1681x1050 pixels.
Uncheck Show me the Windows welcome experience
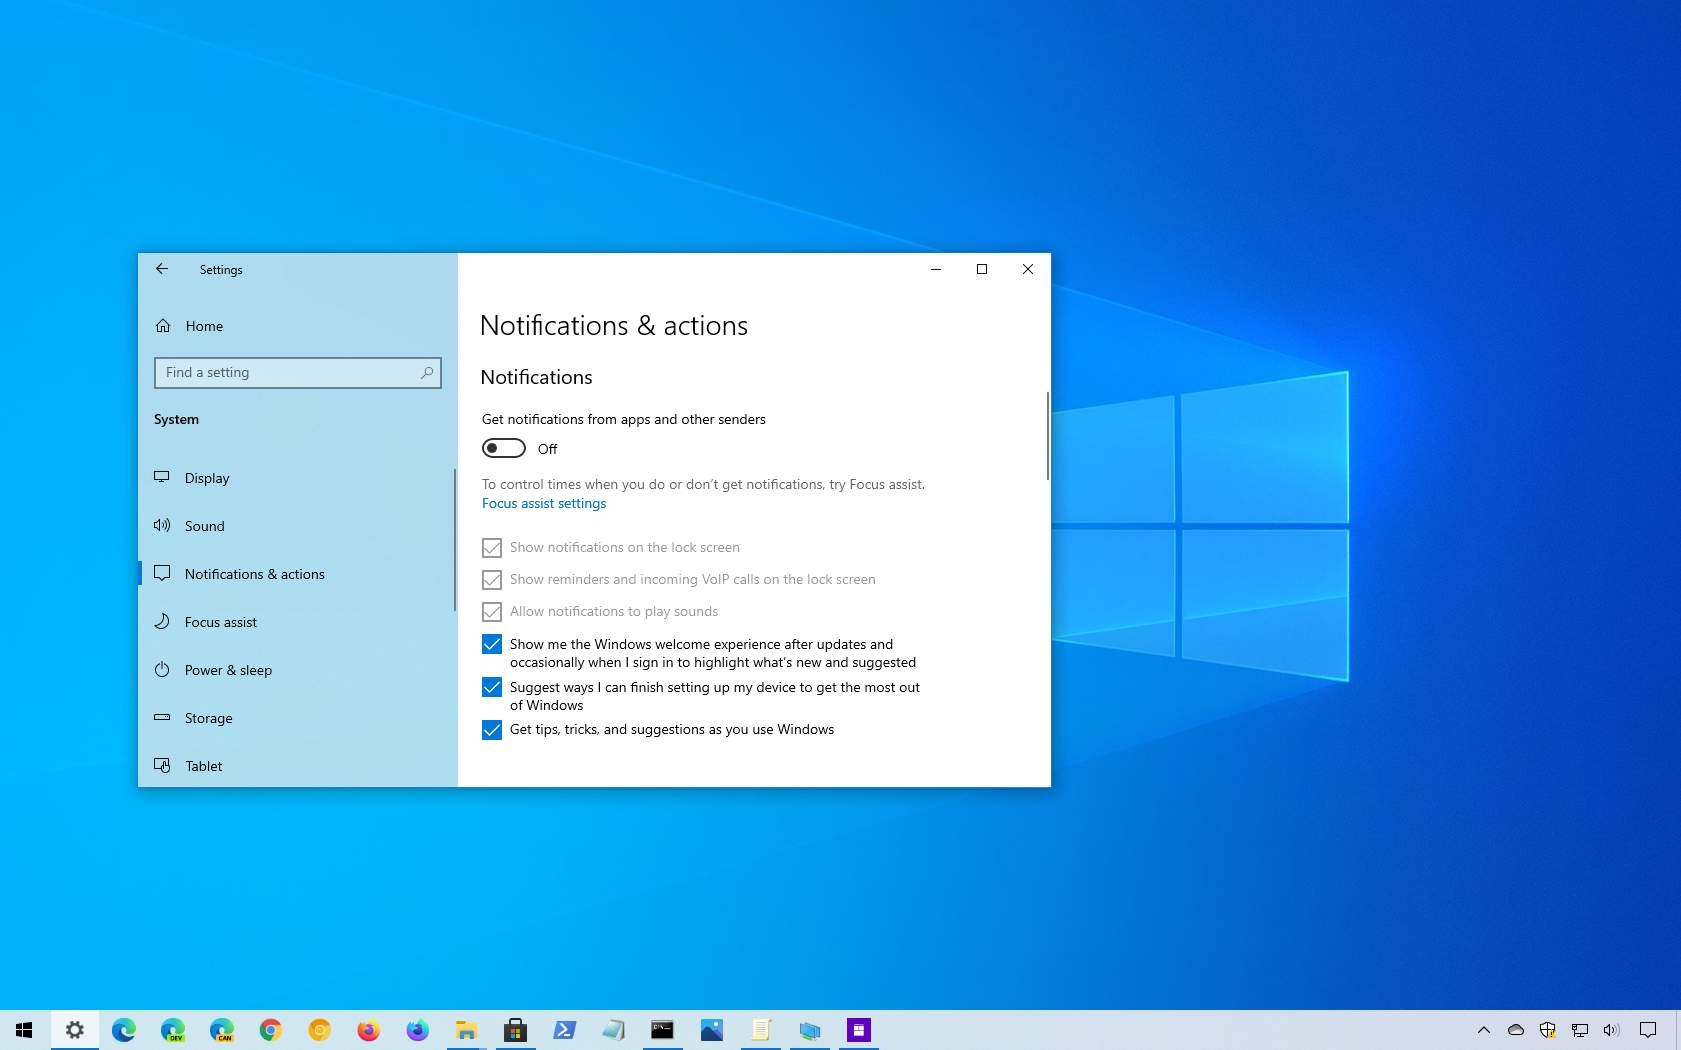[492, 644]
